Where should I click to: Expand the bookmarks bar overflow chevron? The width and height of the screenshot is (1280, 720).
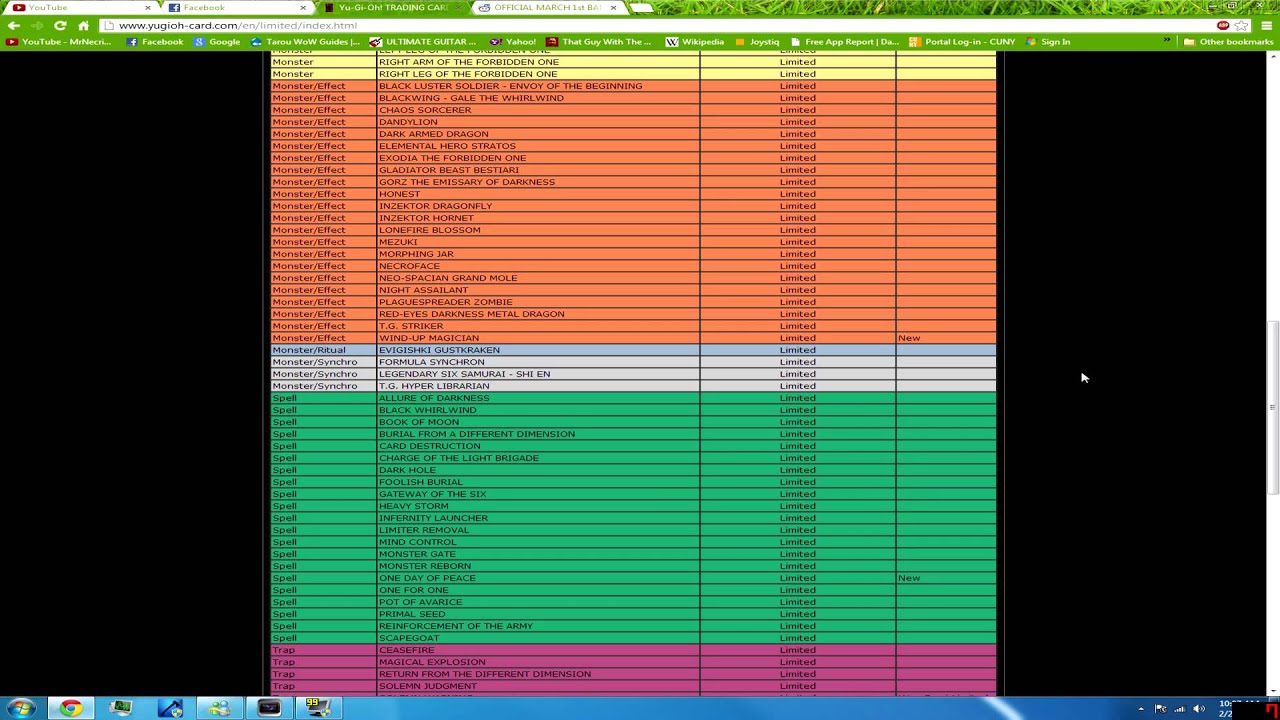[x=1166, y=42]
